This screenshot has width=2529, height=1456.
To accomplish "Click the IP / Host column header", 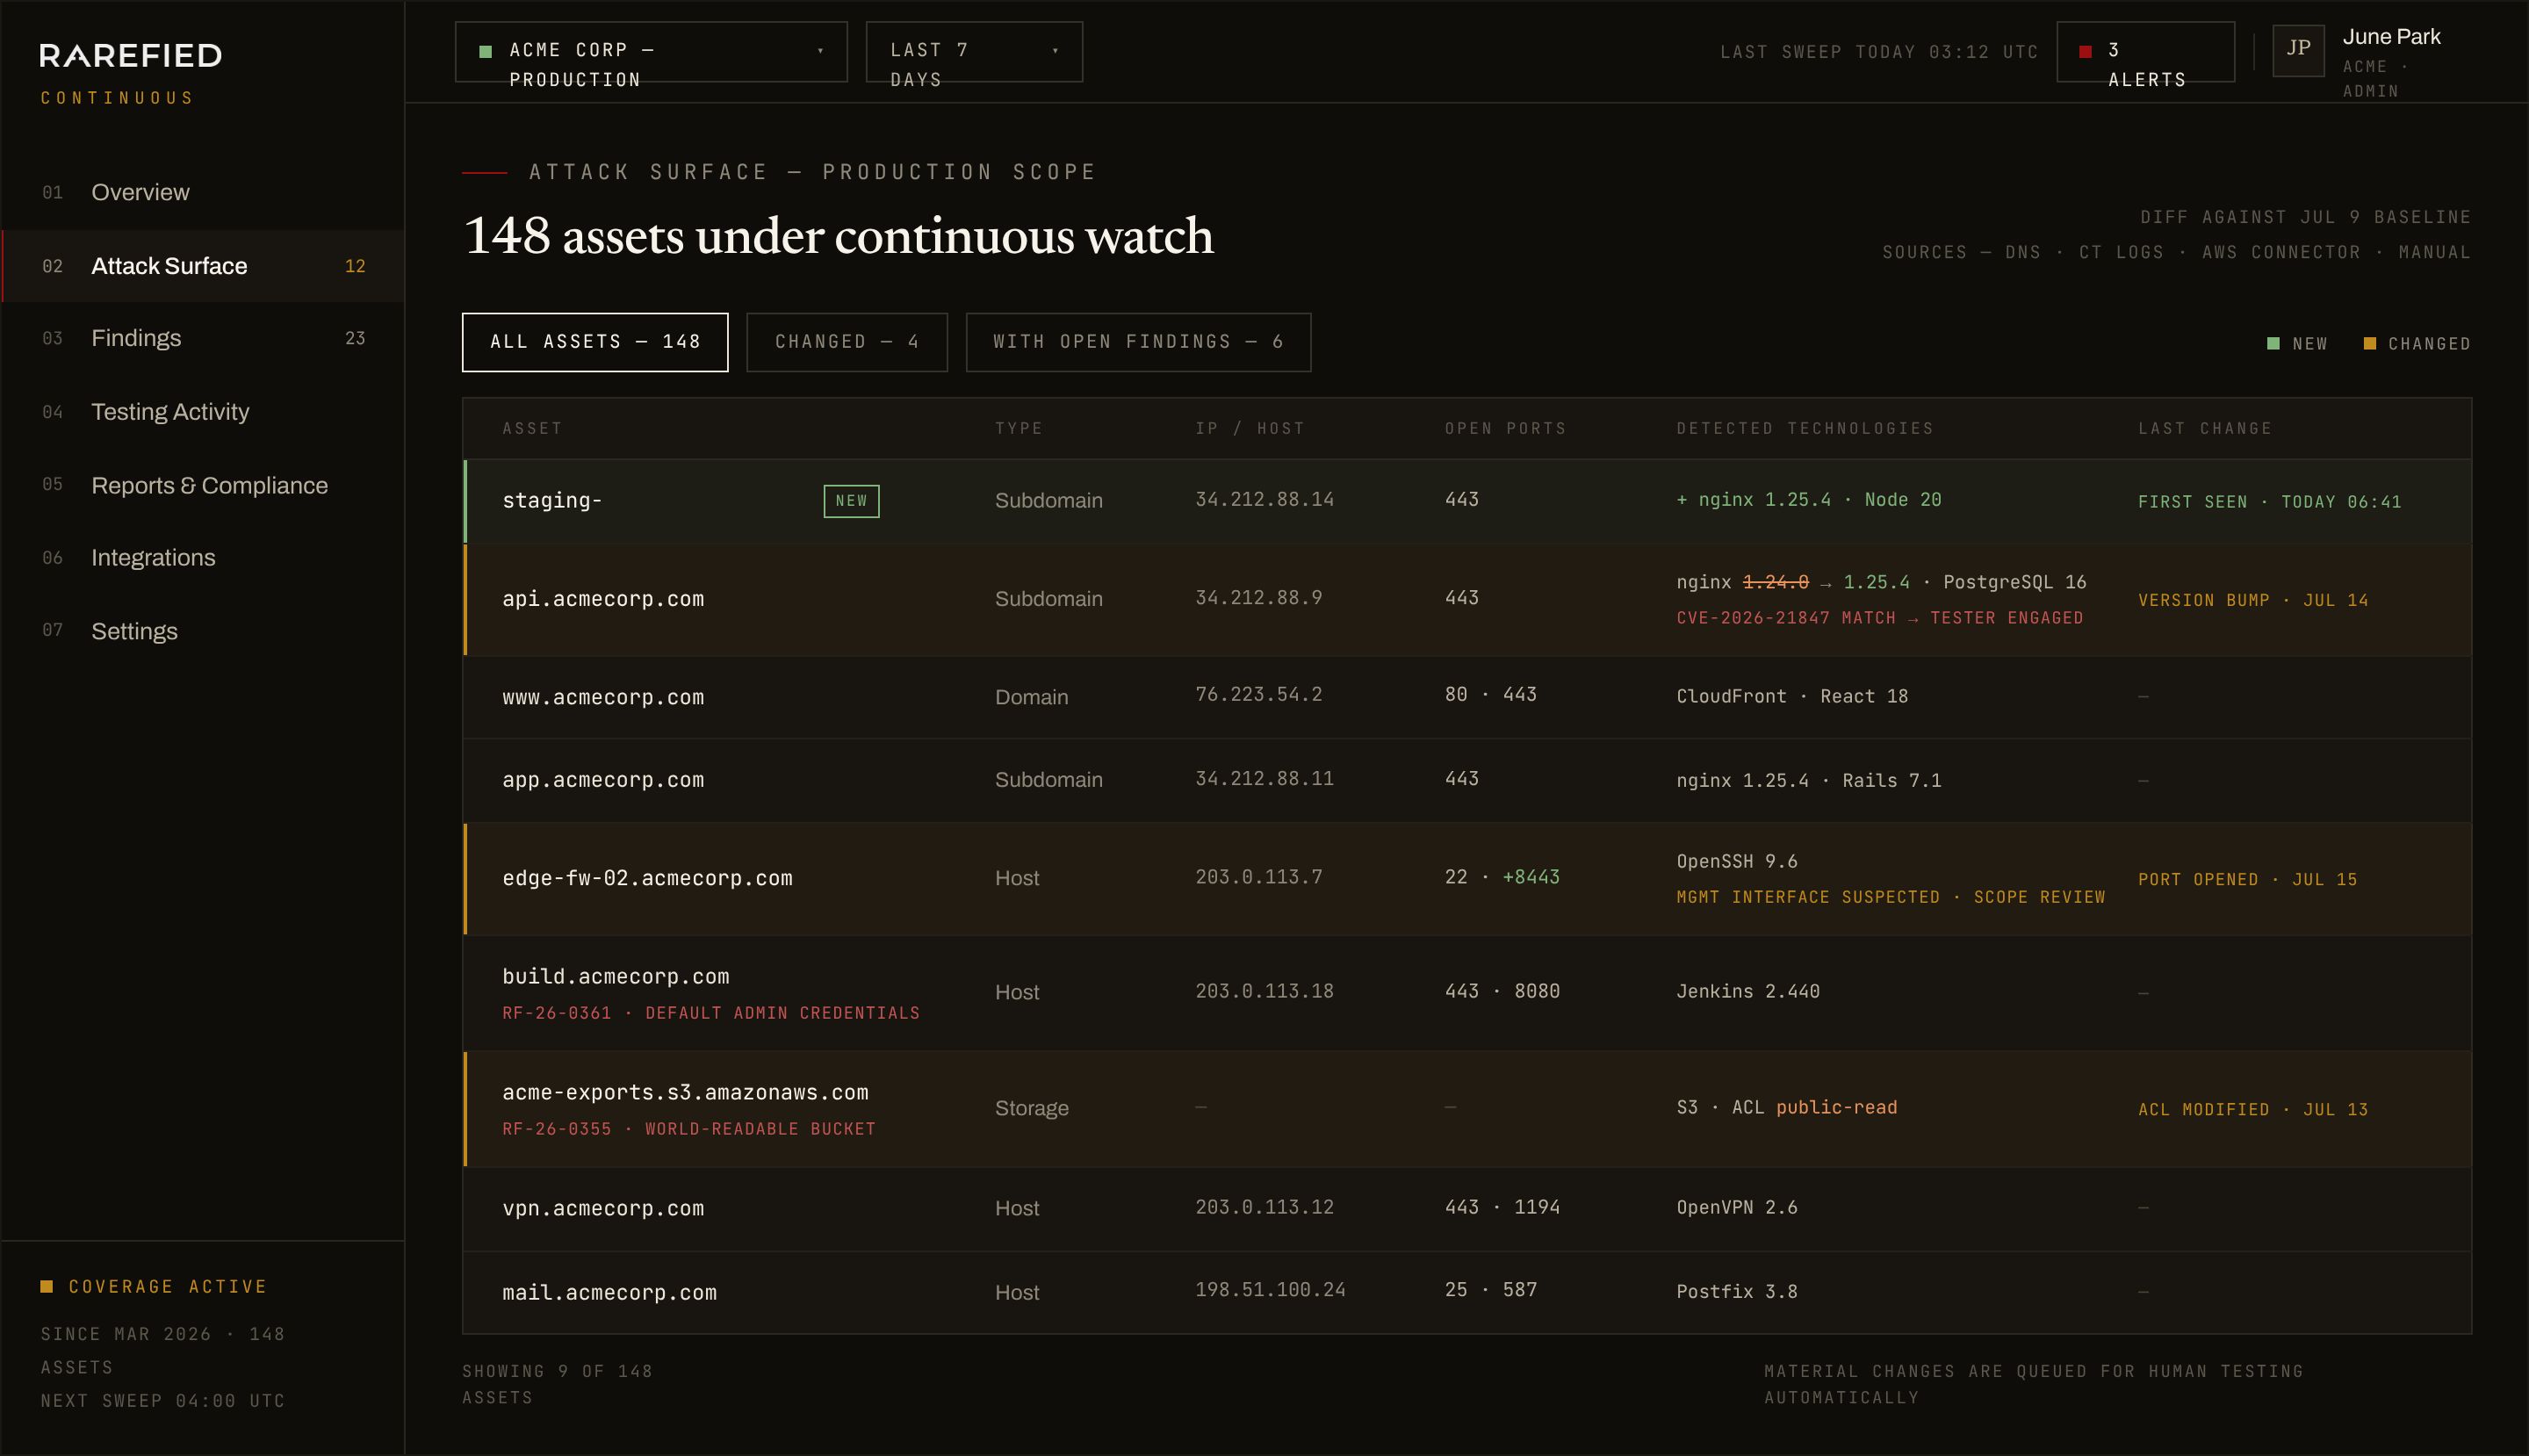I will point(1250,428).
